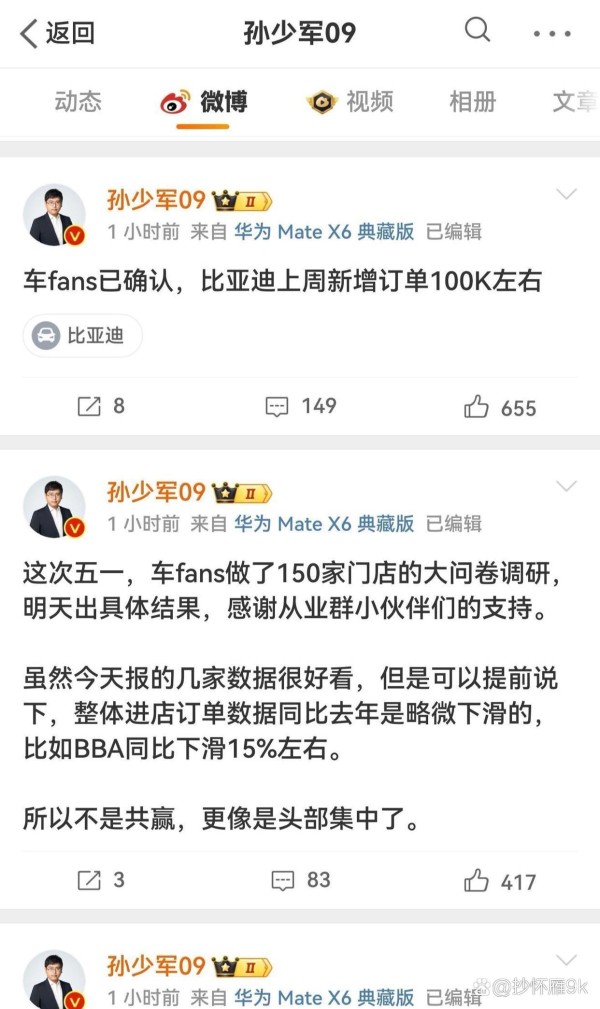600x1009 pixels.
Task: Tap the first post's profile avatar
Action: (54, 216)
